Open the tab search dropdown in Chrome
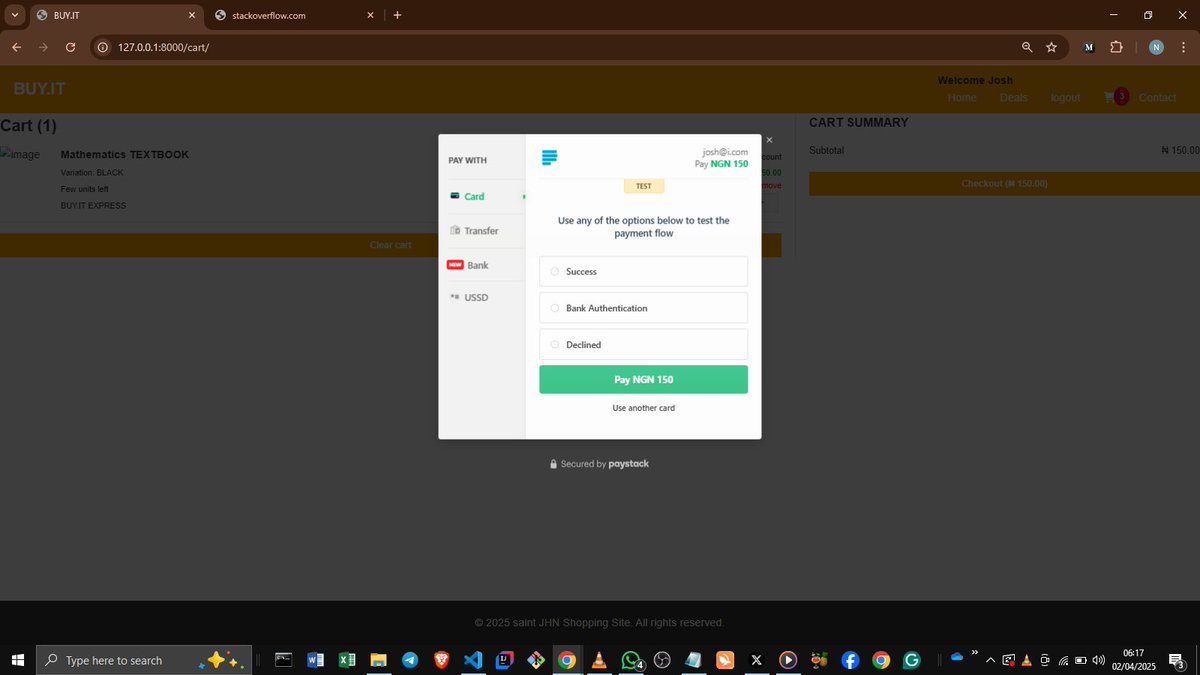The height and width of the screenshot is (675, 1200). (x=15, y=15)
